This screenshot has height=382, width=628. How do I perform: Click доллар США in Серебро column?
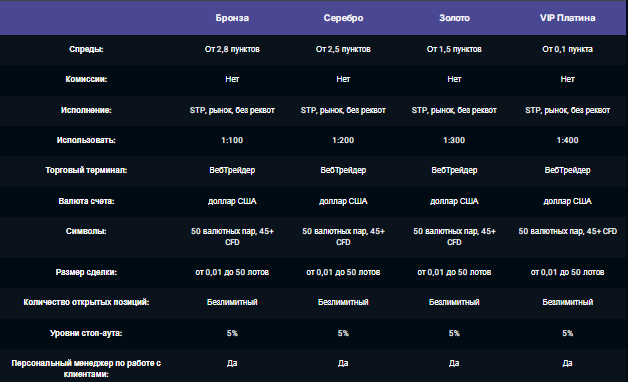point(343,201)
